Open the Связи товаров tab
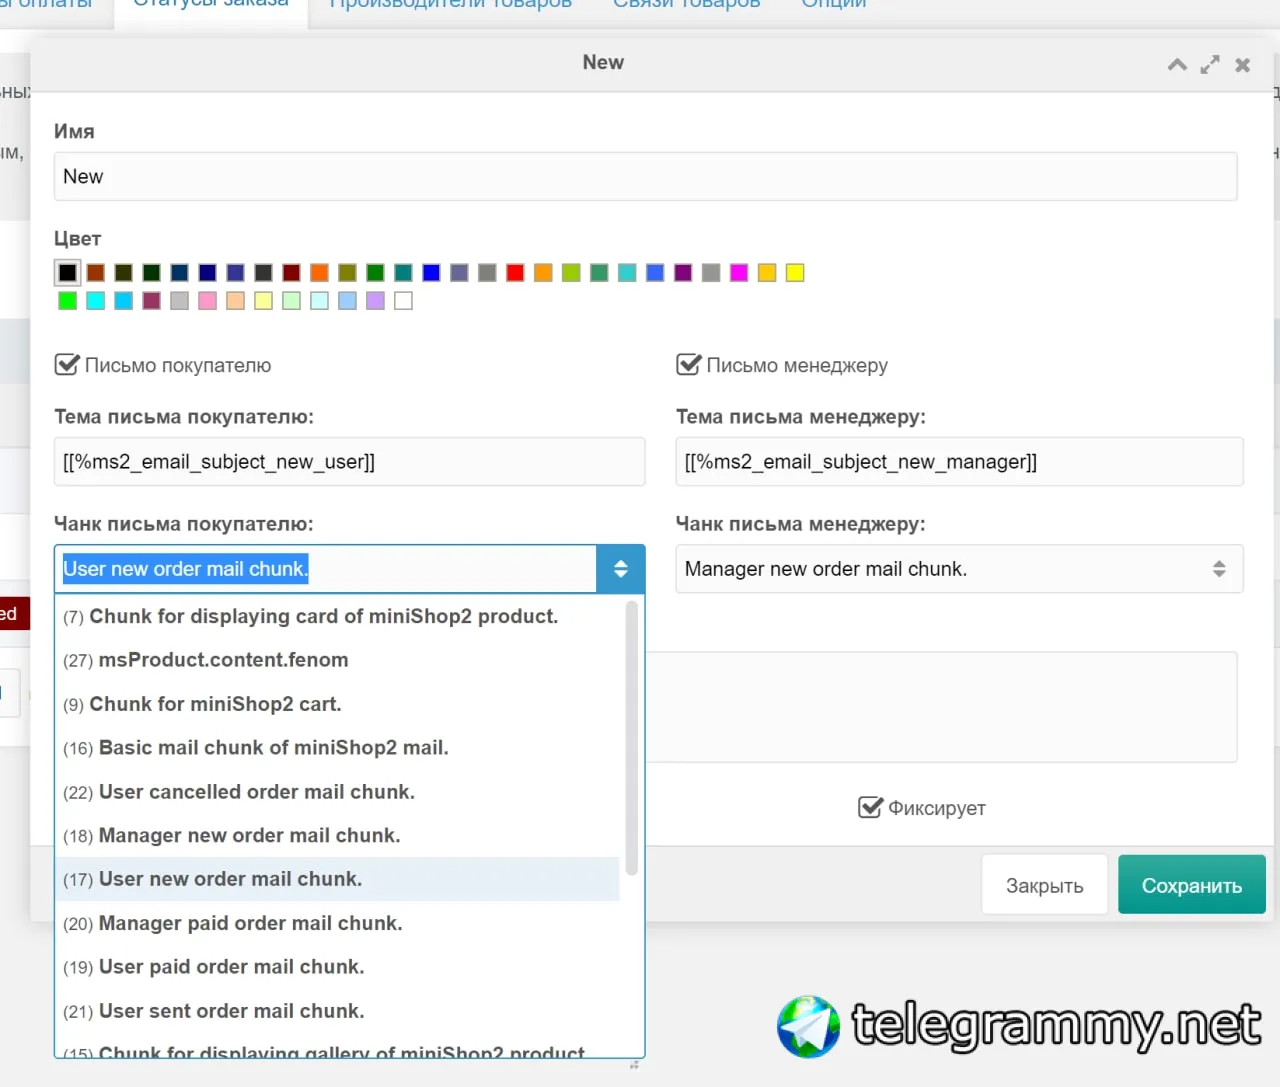Viewport: 1280px width, 1087px height. click(687, 4)
